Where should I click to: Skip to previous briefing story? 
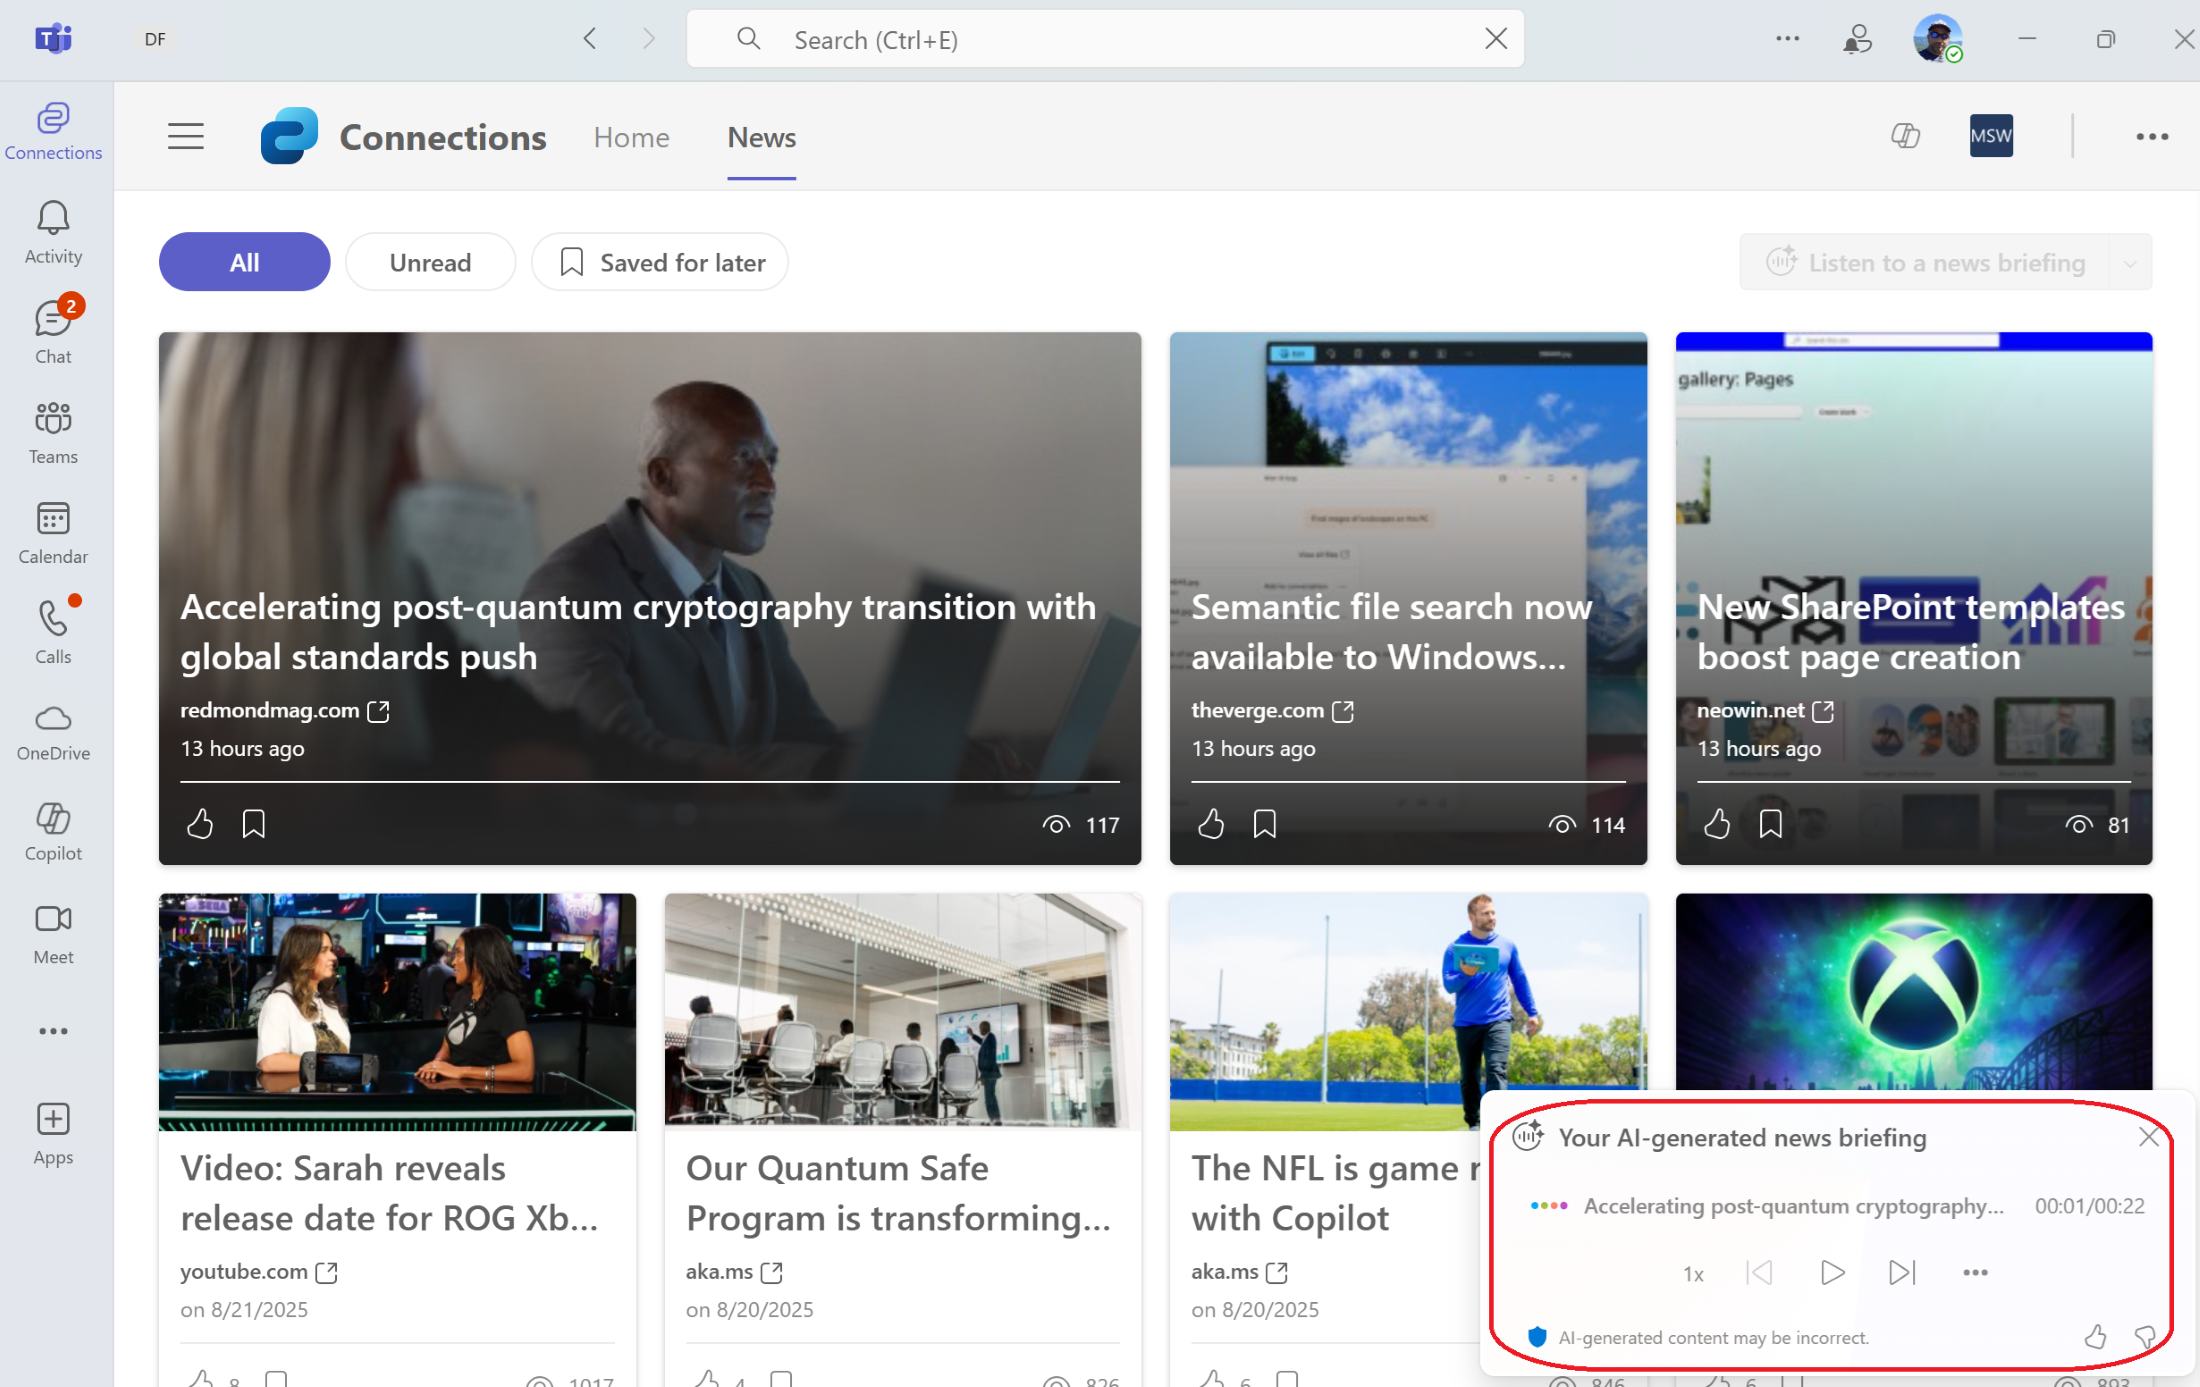tap(1759, 1272)
